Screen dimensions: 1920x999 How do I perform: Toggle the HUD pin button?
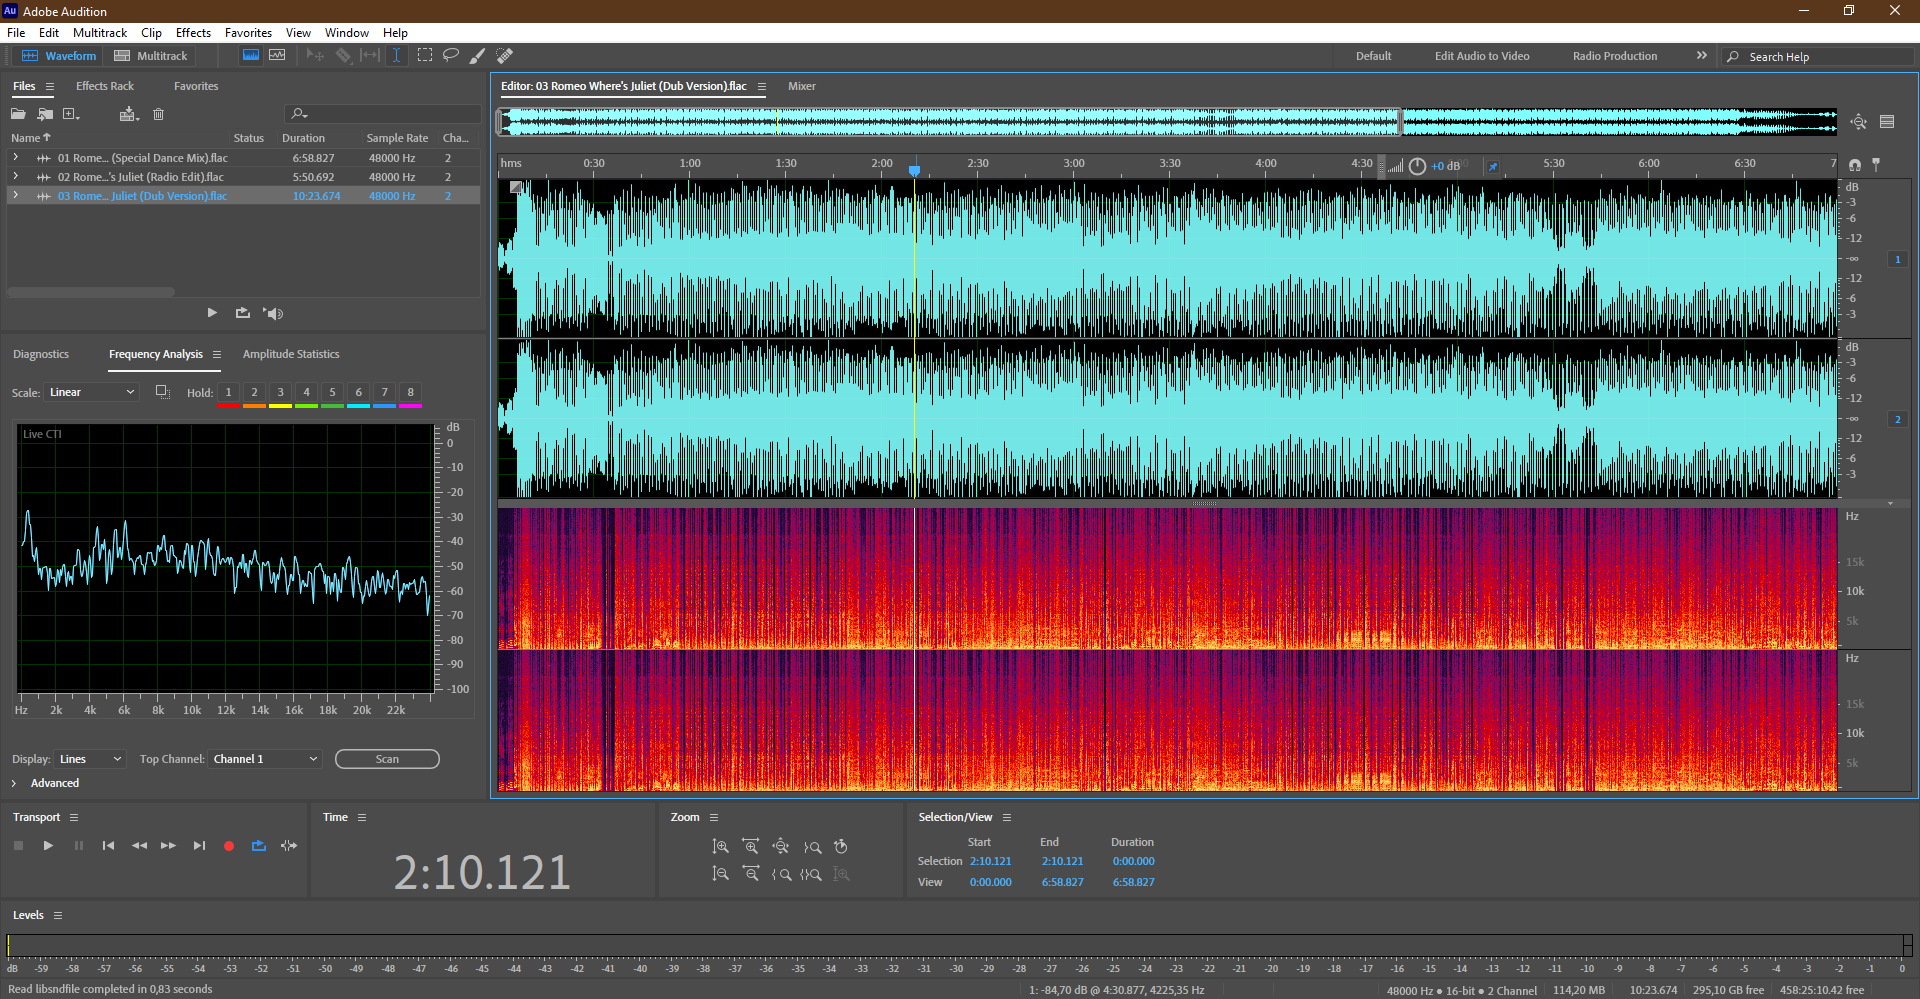tap(1493, 166)
